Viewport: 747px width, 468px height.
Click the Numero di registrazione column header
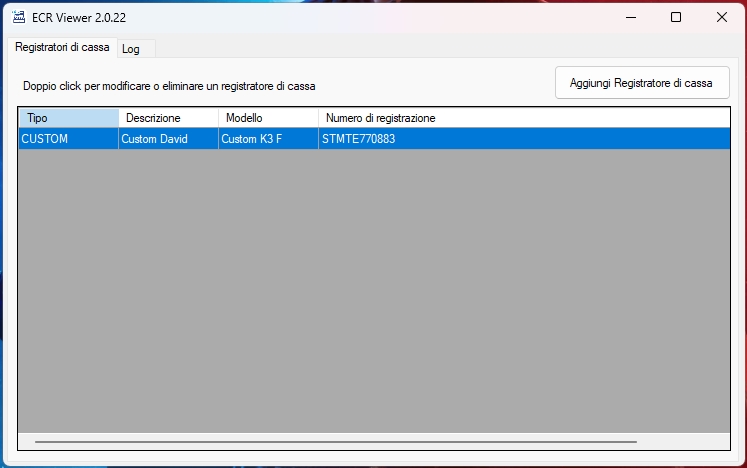click(524, 118)
